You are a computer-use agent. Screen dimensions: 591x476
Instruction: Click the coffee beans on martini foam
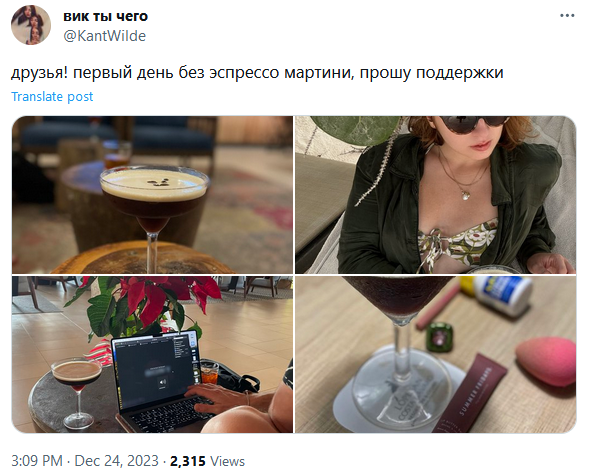click(x=157, y=183)
